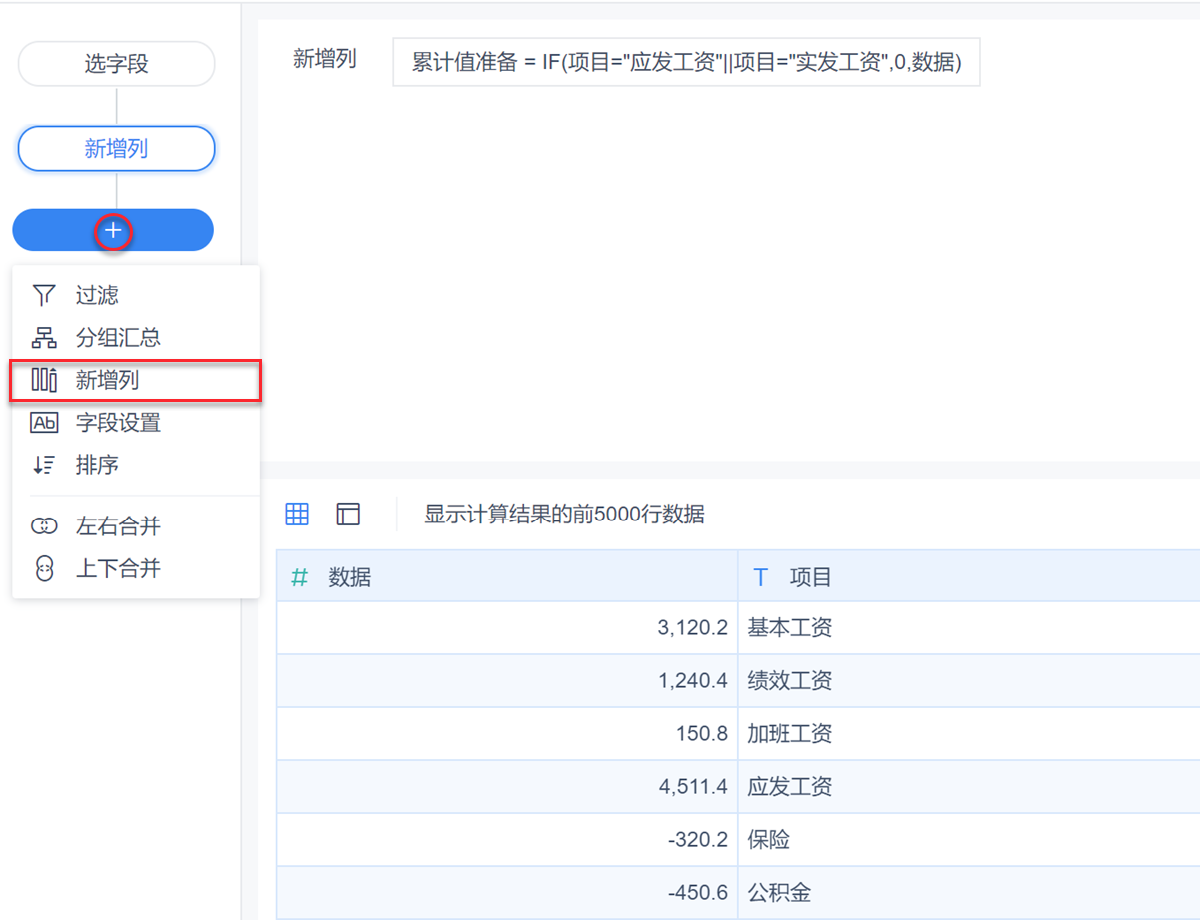Select the filter funnel icon
The image size is (1200, 920).
44,295
